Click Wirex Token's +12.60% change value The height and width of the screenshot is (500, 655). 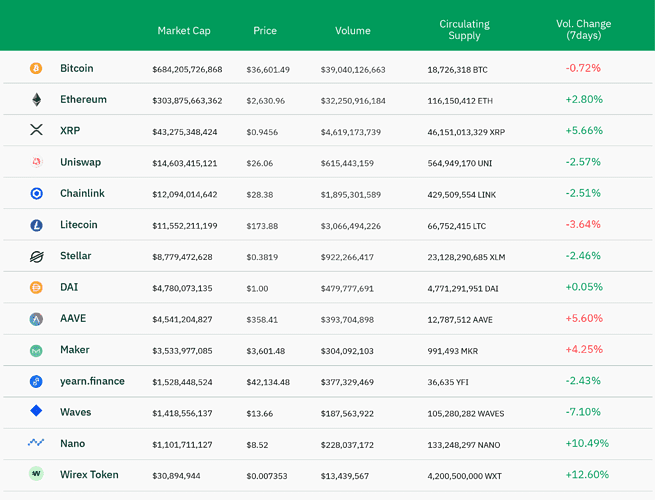pyautogui.click(x=587, y=475)
